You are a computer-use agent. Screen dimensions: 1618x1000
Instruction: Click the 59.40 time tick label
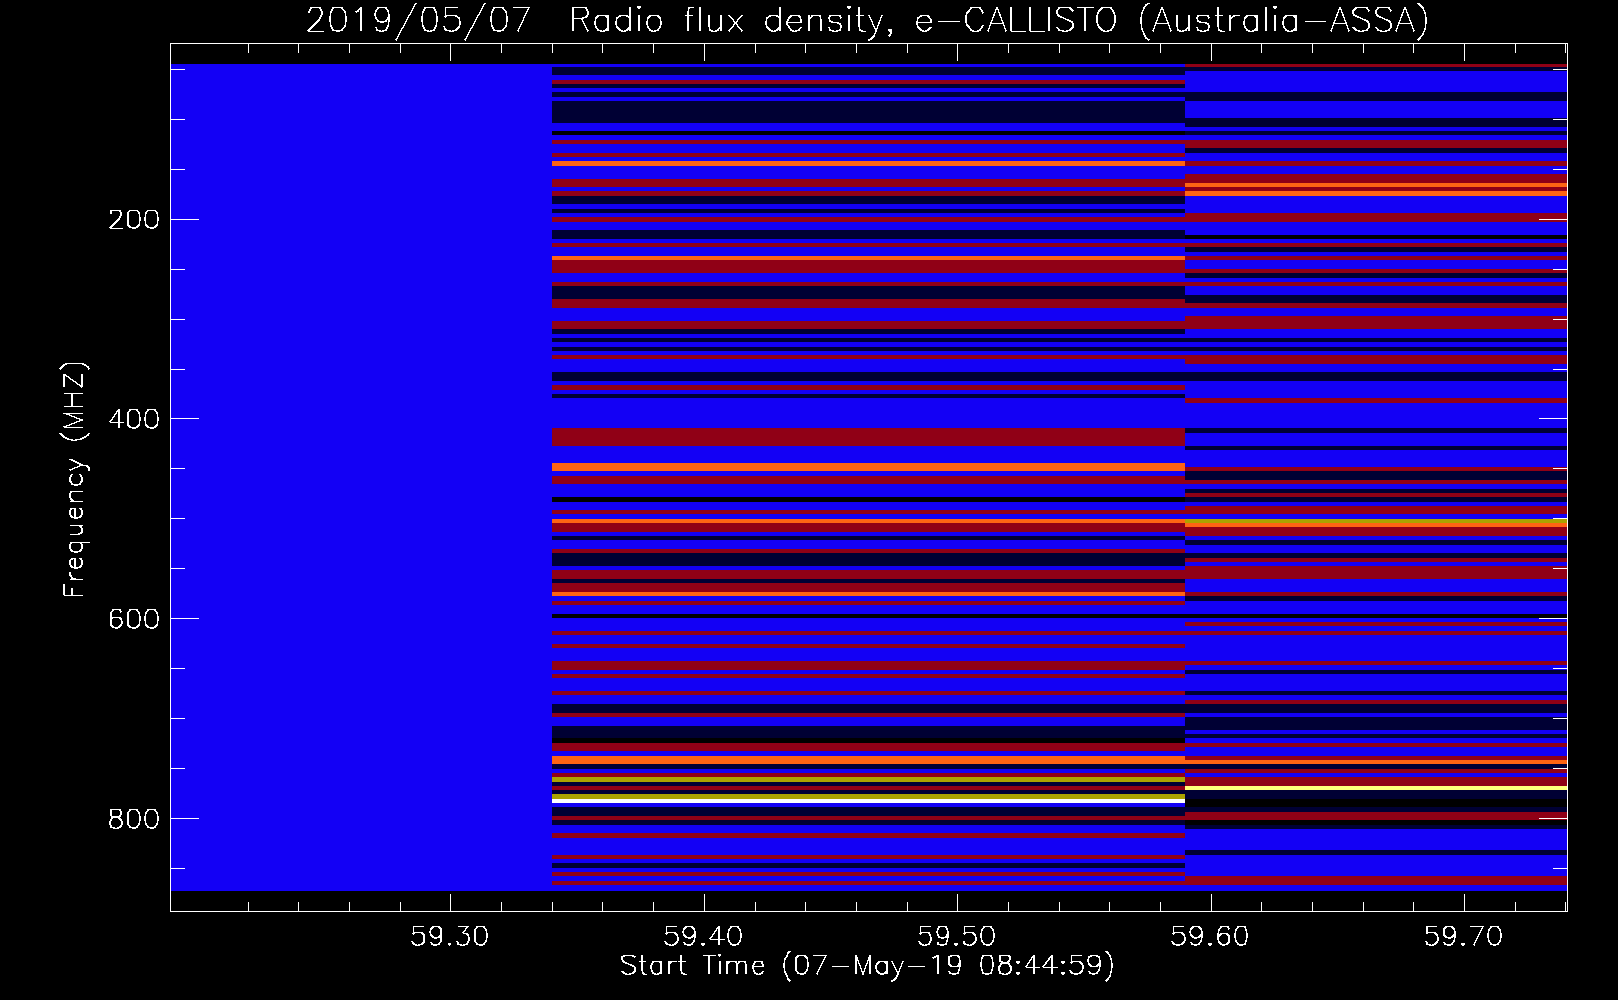[704, 937]
